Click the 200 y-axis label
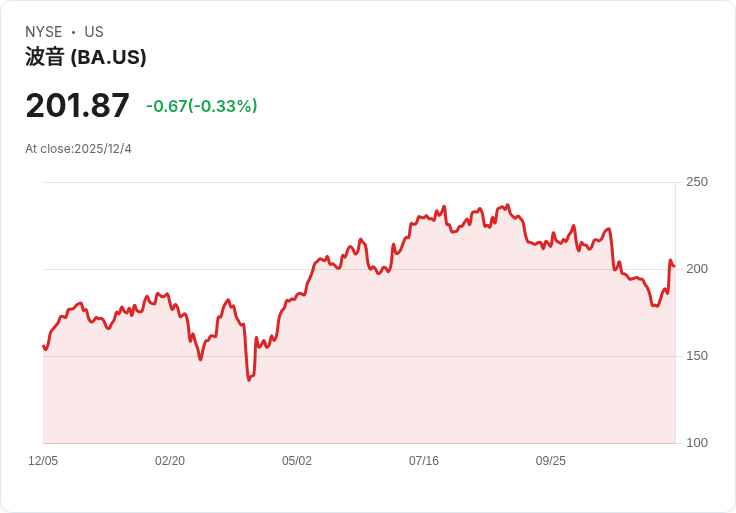The width and height of the screenshot is (736, 513). tap(697, 269)
